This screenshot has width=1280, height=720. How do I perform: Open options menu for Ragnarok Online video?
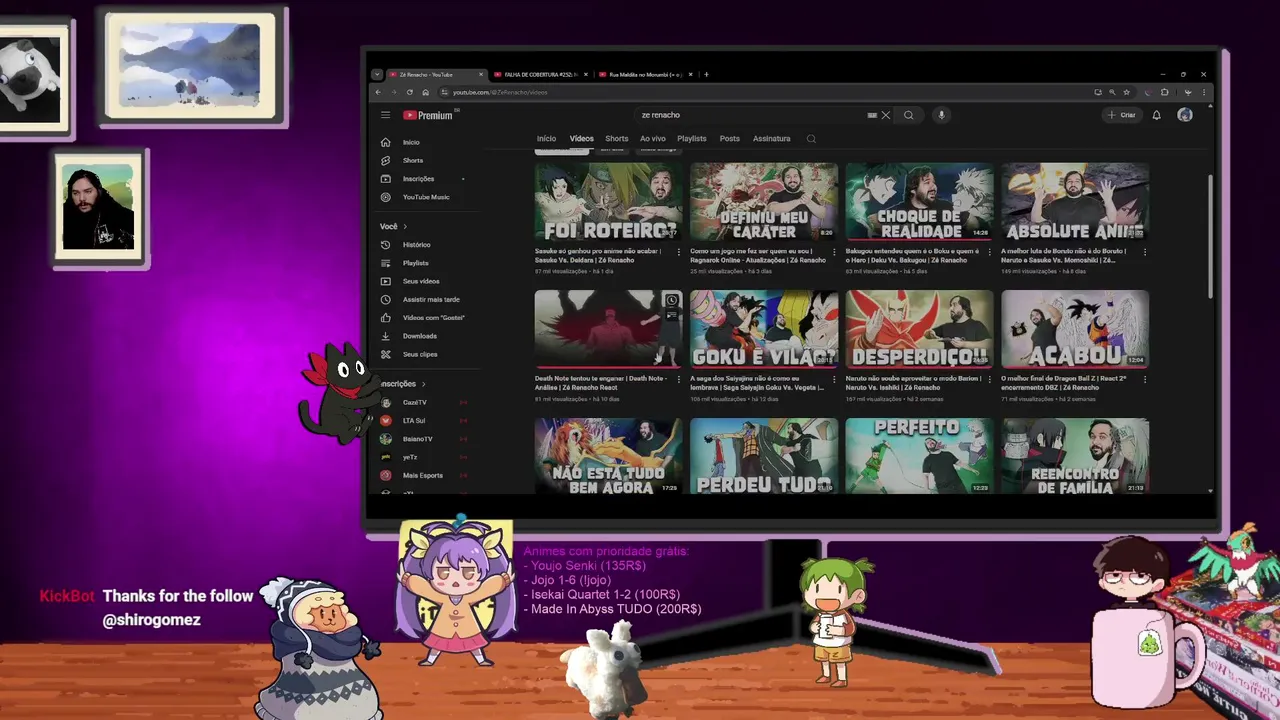coord(834,252)
